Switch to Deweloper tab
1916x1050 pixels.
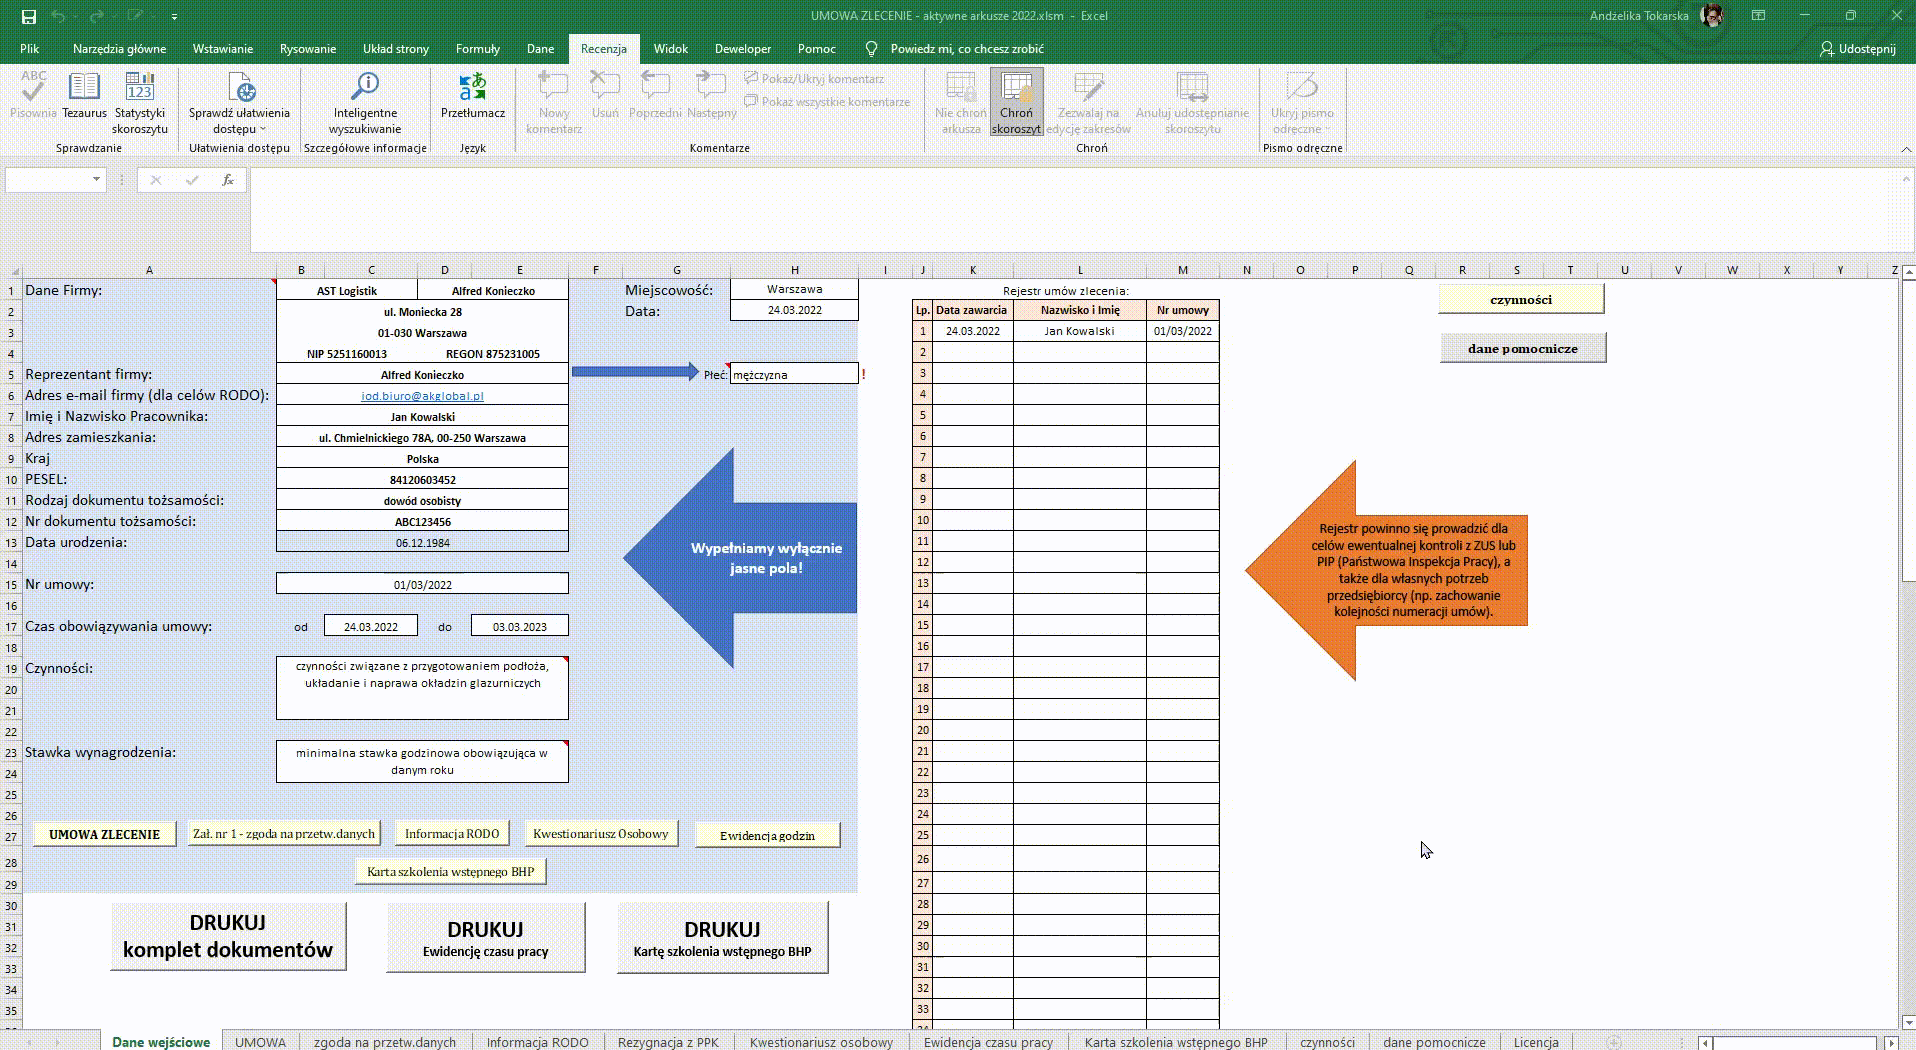[743, 48]
